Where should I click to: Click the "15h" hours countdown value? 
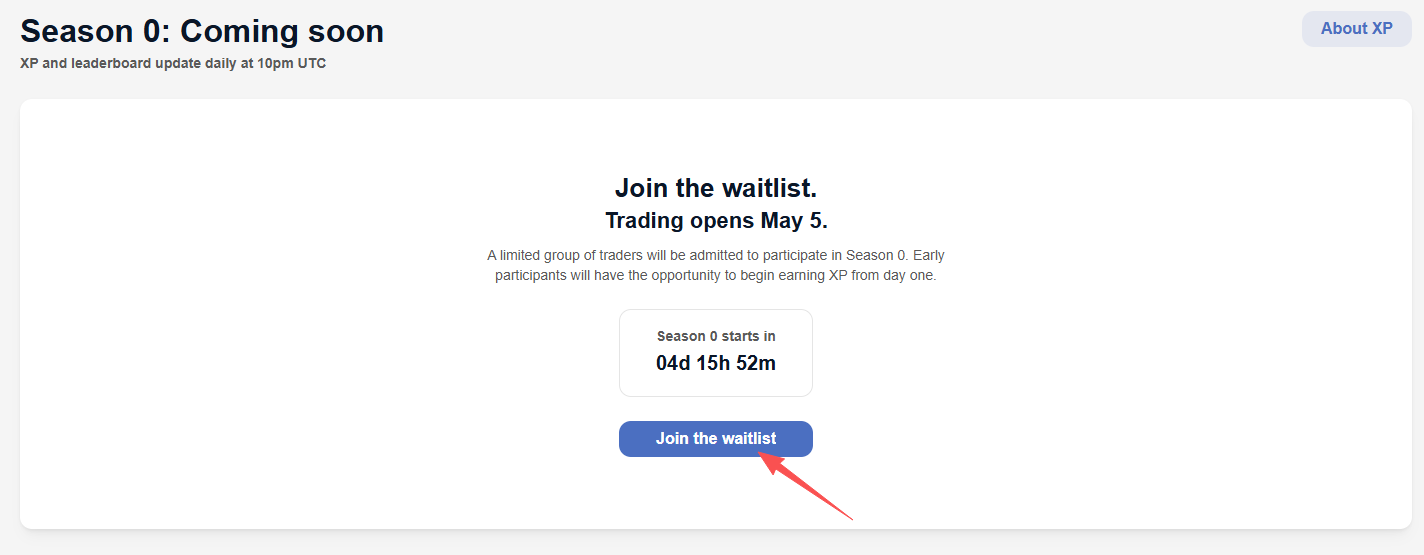[716, 363]
